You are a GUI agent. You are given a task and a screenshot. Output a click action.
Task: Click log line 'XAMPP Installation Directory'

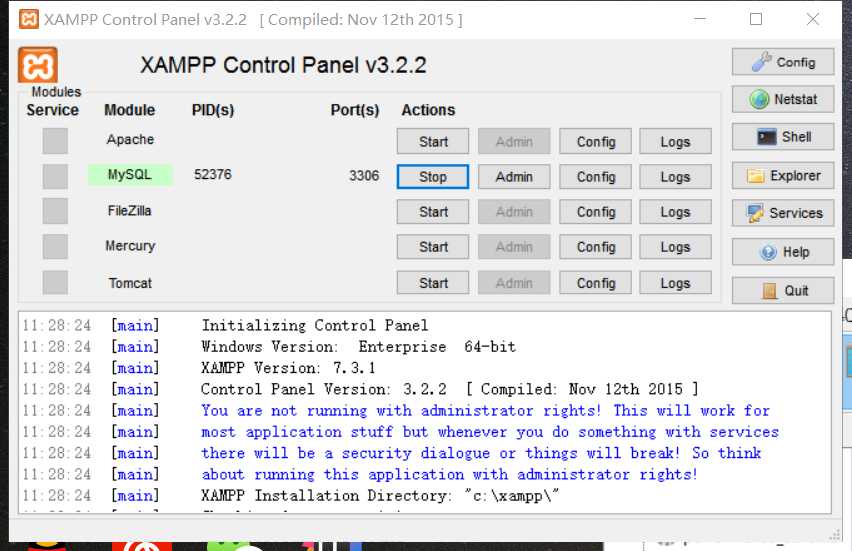pos(380,496)
